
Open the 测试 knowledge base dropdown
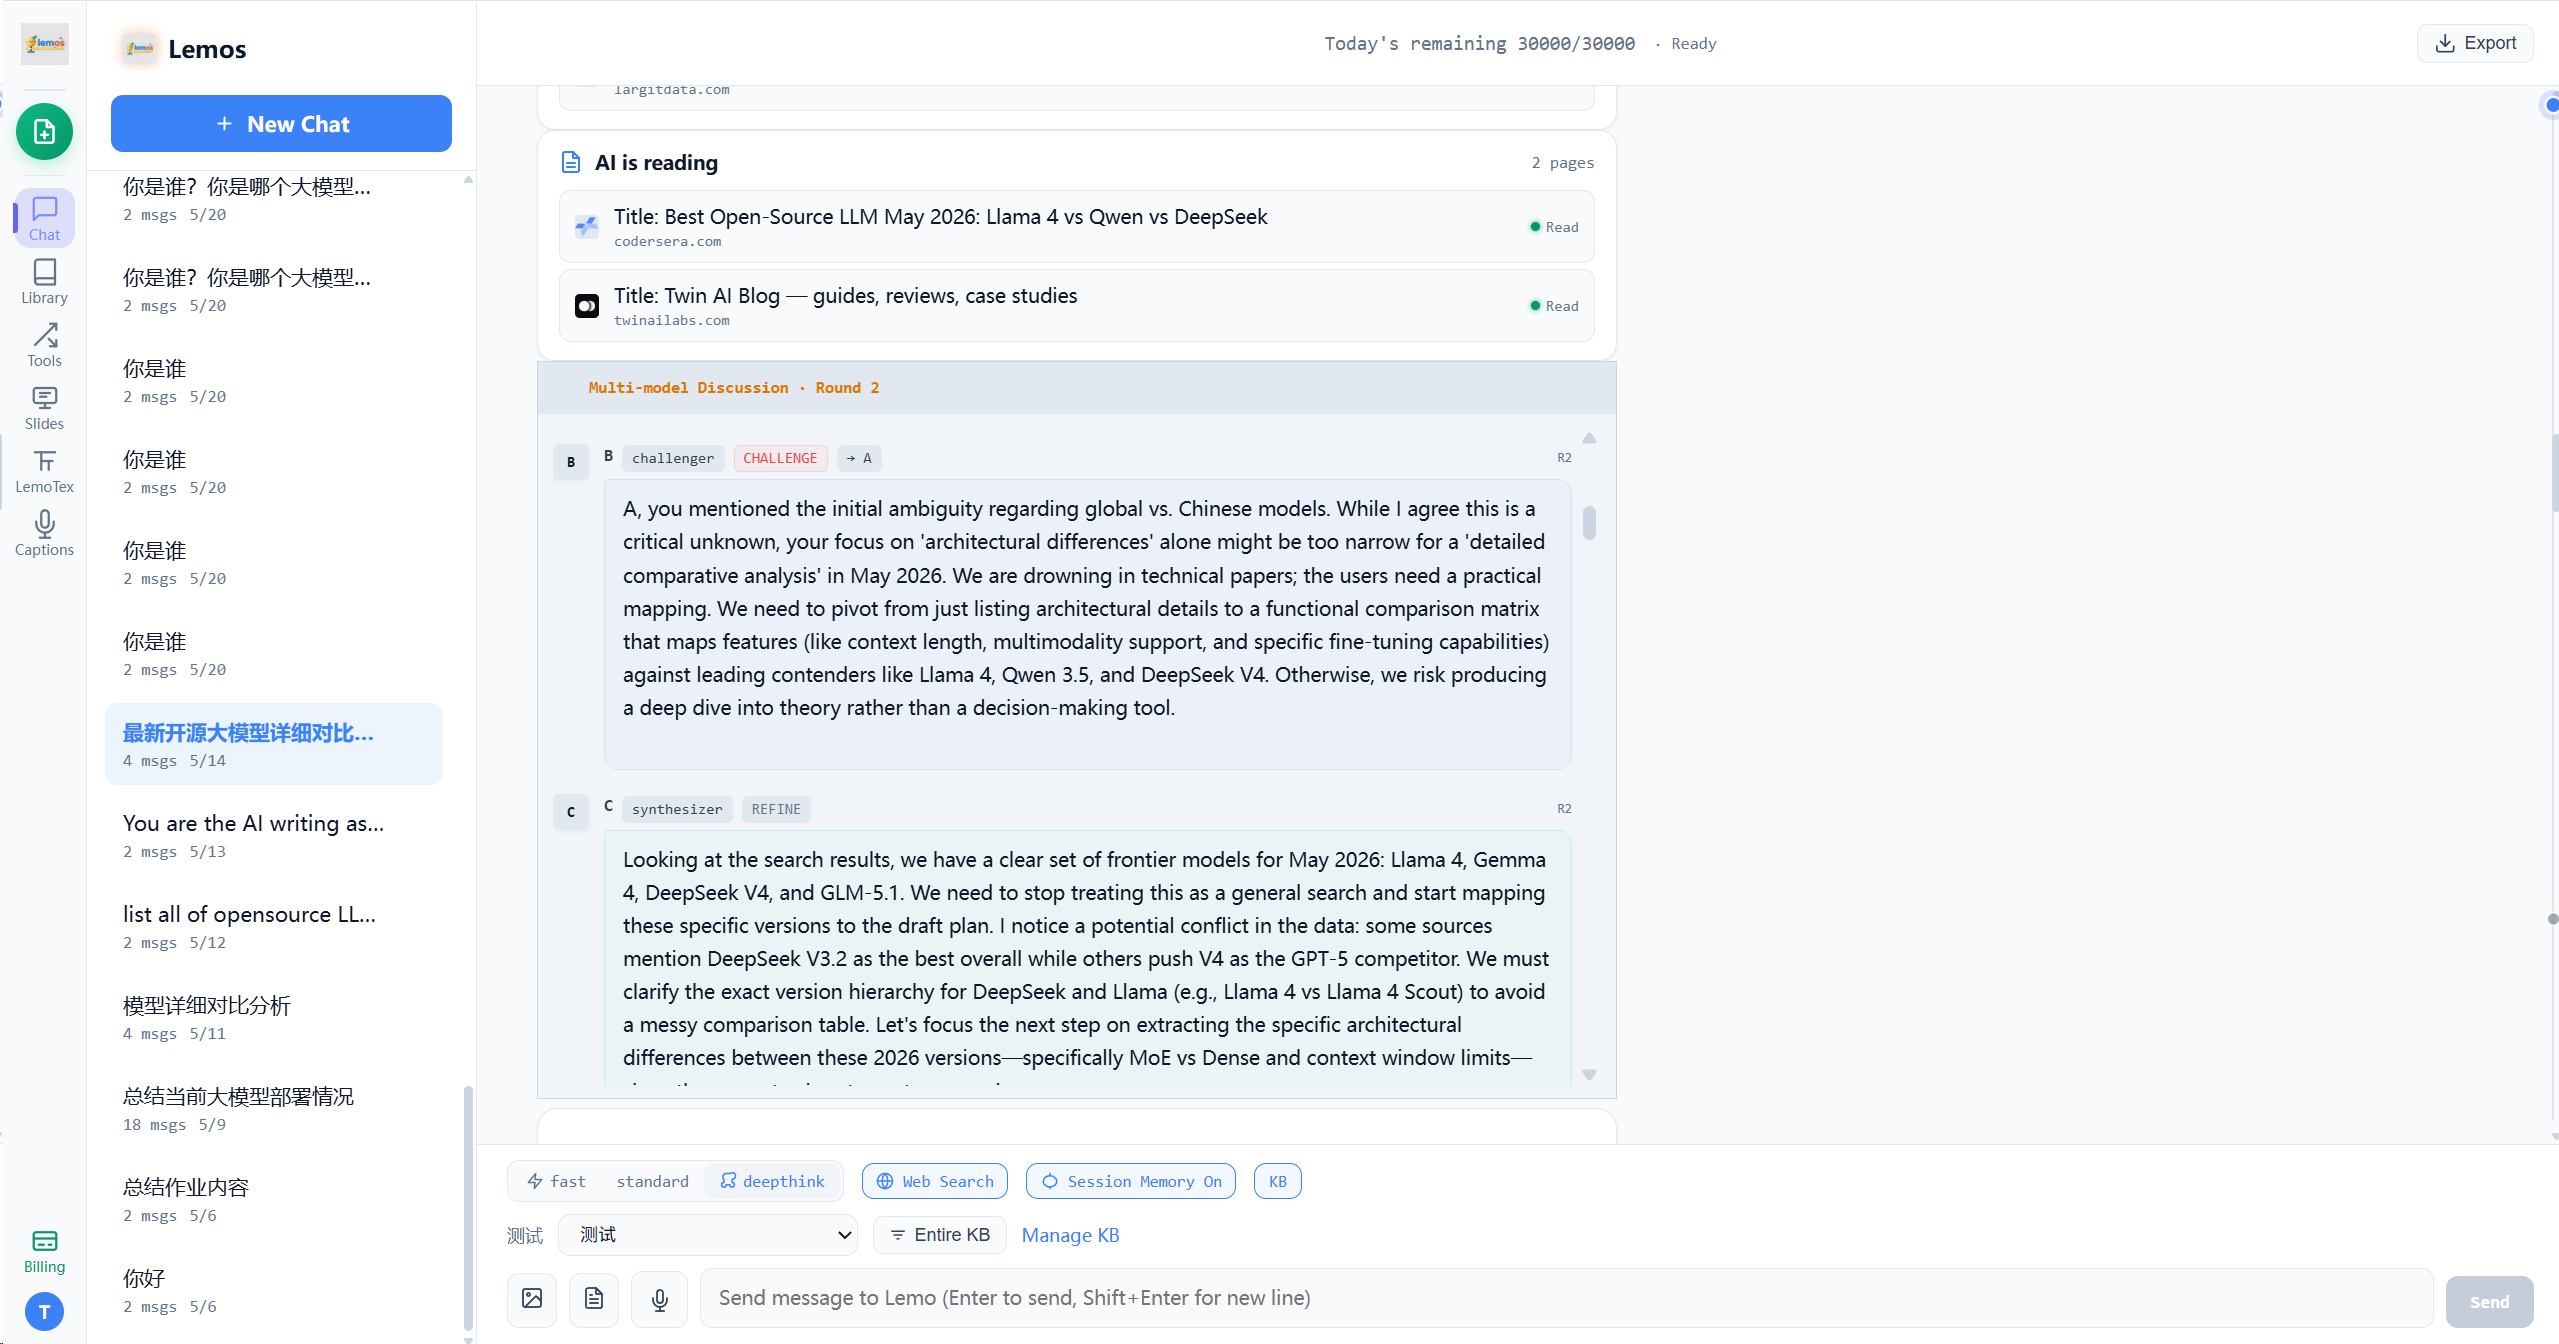[708, 1235]
